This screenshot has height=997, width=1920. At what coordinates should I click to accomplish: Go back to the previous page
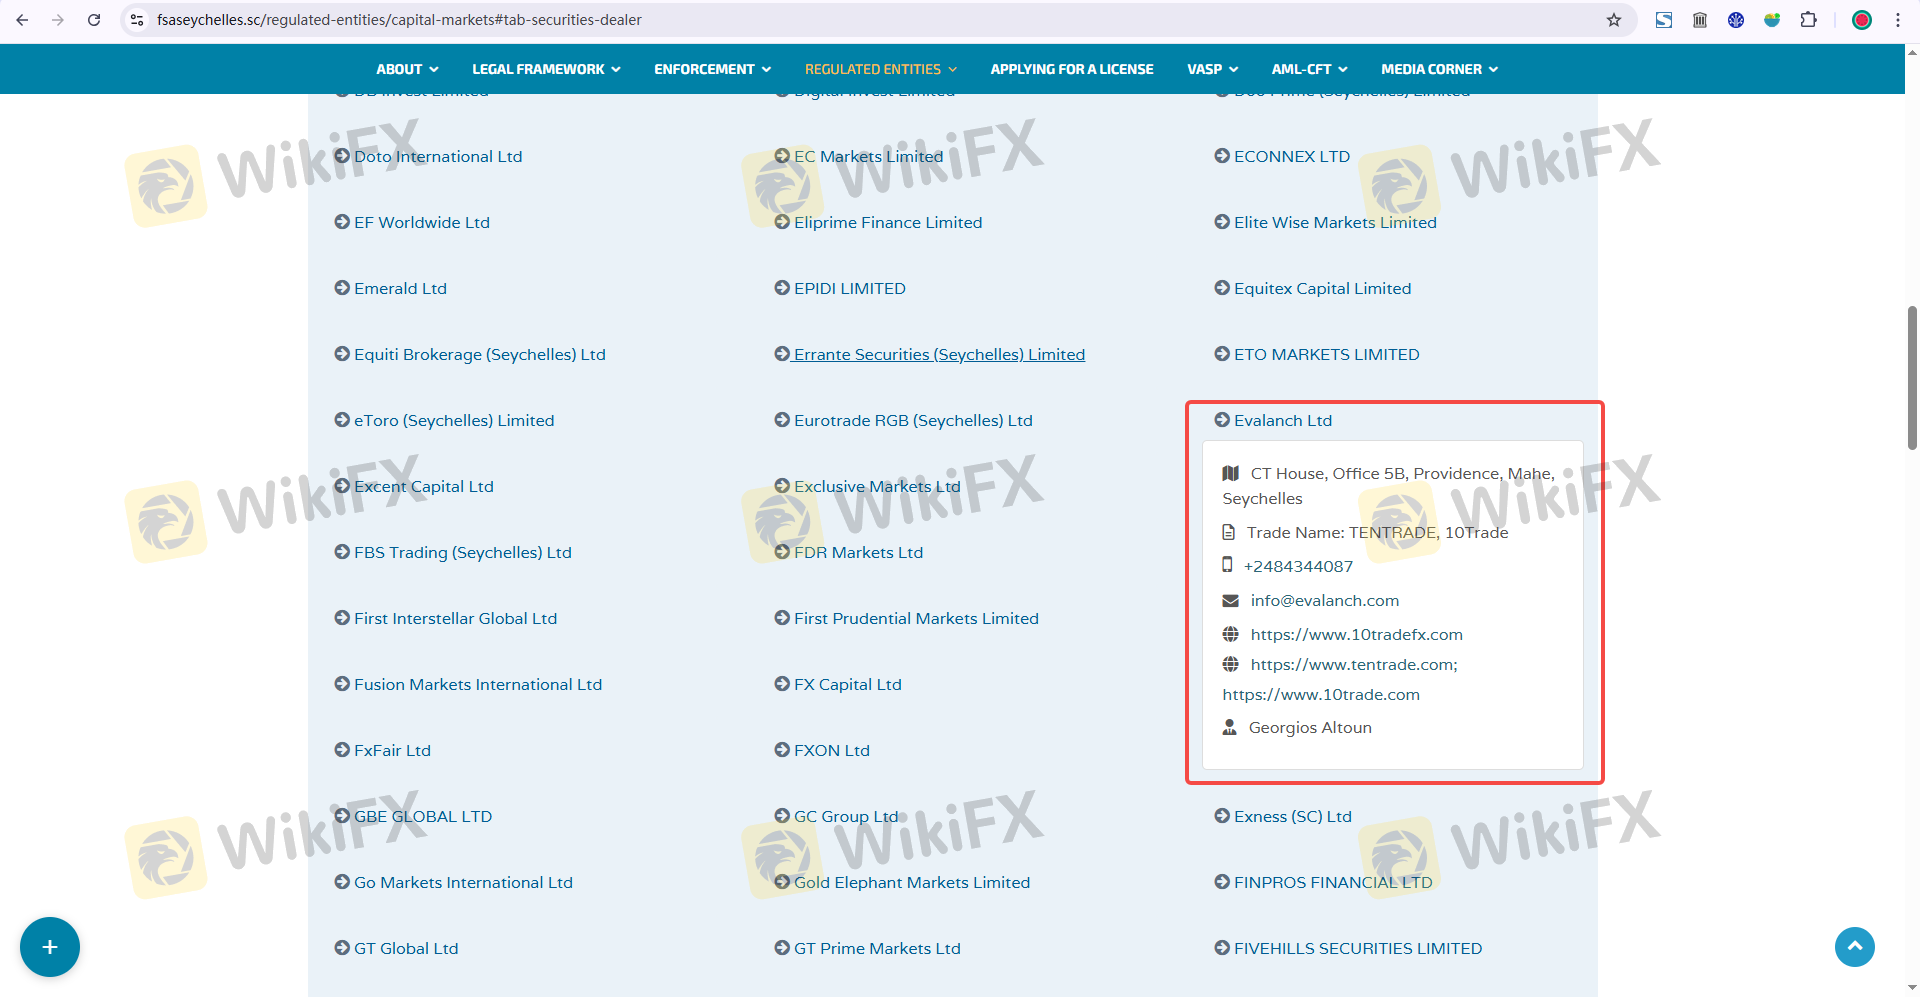22,20
